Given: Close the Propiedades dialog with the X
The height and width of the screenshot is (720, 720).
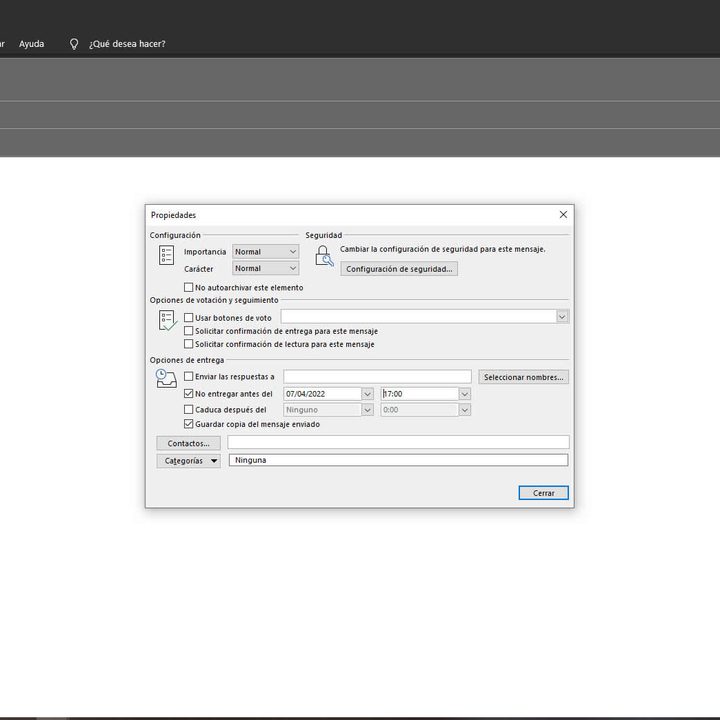Looking at the screenshot, I should click(x=563, y=215).
